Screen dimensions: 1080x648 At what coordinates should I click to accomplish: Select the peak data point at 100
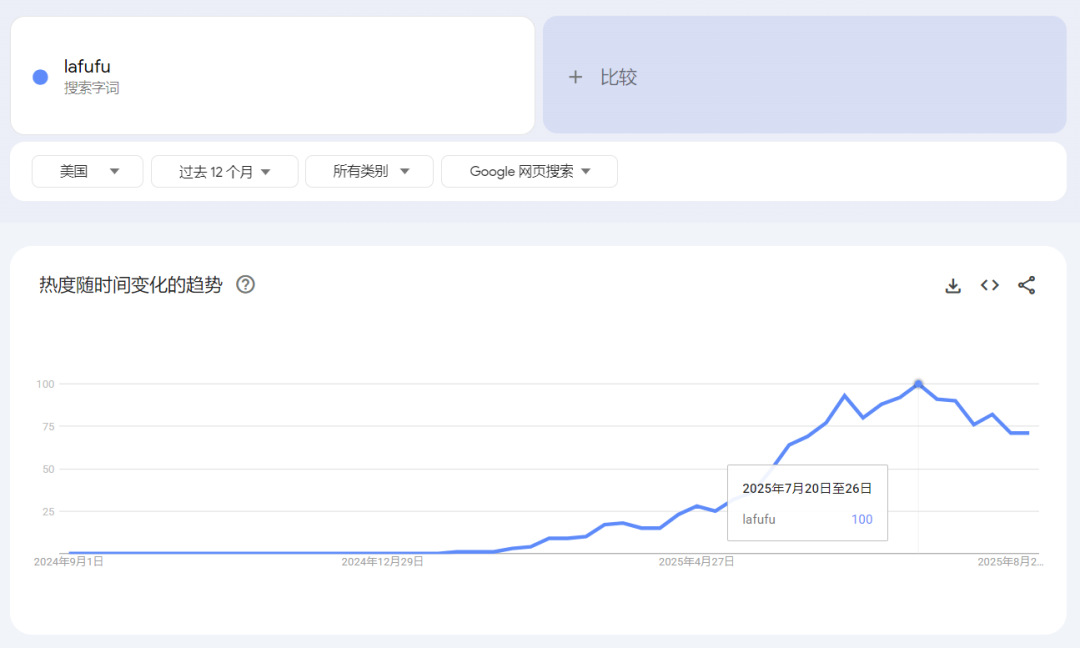tap(918, 384)
